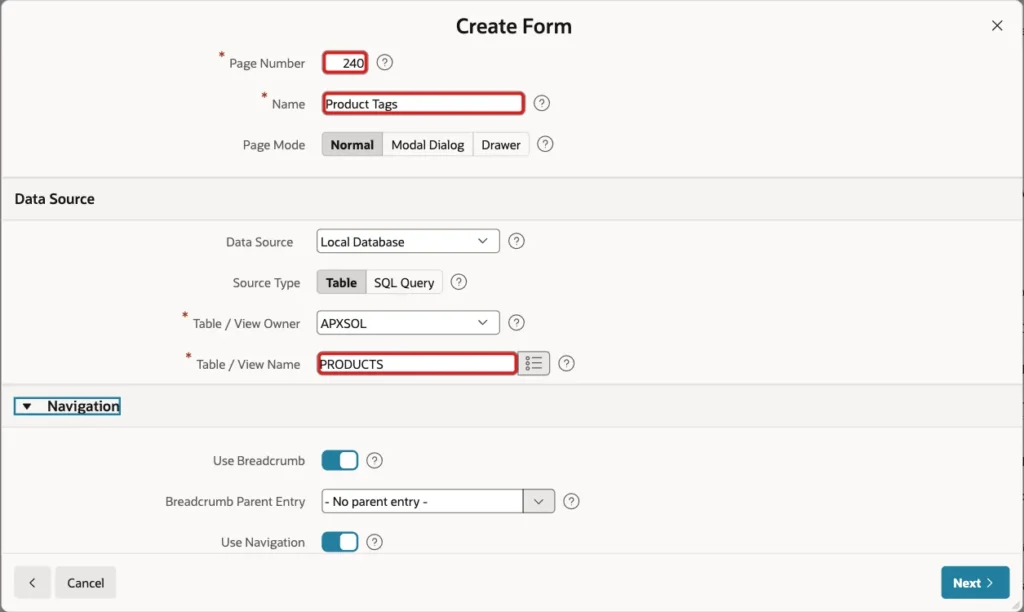Select Modal Dialog page mode
Viewport: 1024px width, 612px height.
tap(428, 144)
